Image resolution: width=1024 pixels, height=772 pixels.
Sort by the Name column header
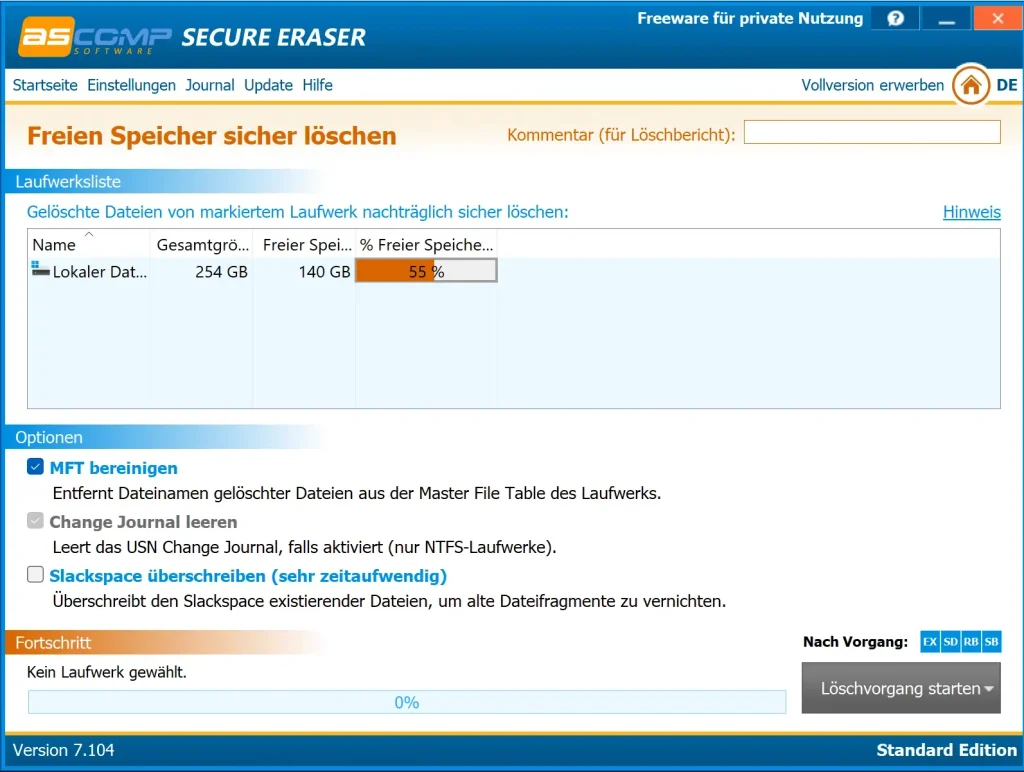click(x=88, y=244)
